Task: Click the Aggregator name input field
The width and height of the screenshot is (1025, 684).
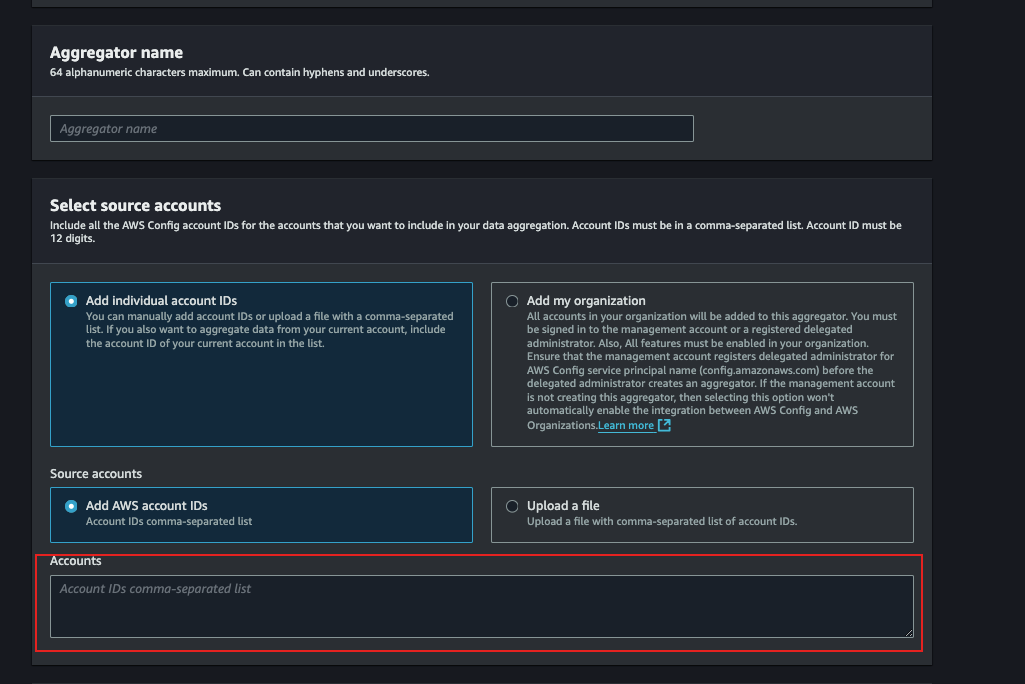Action: 371,129
